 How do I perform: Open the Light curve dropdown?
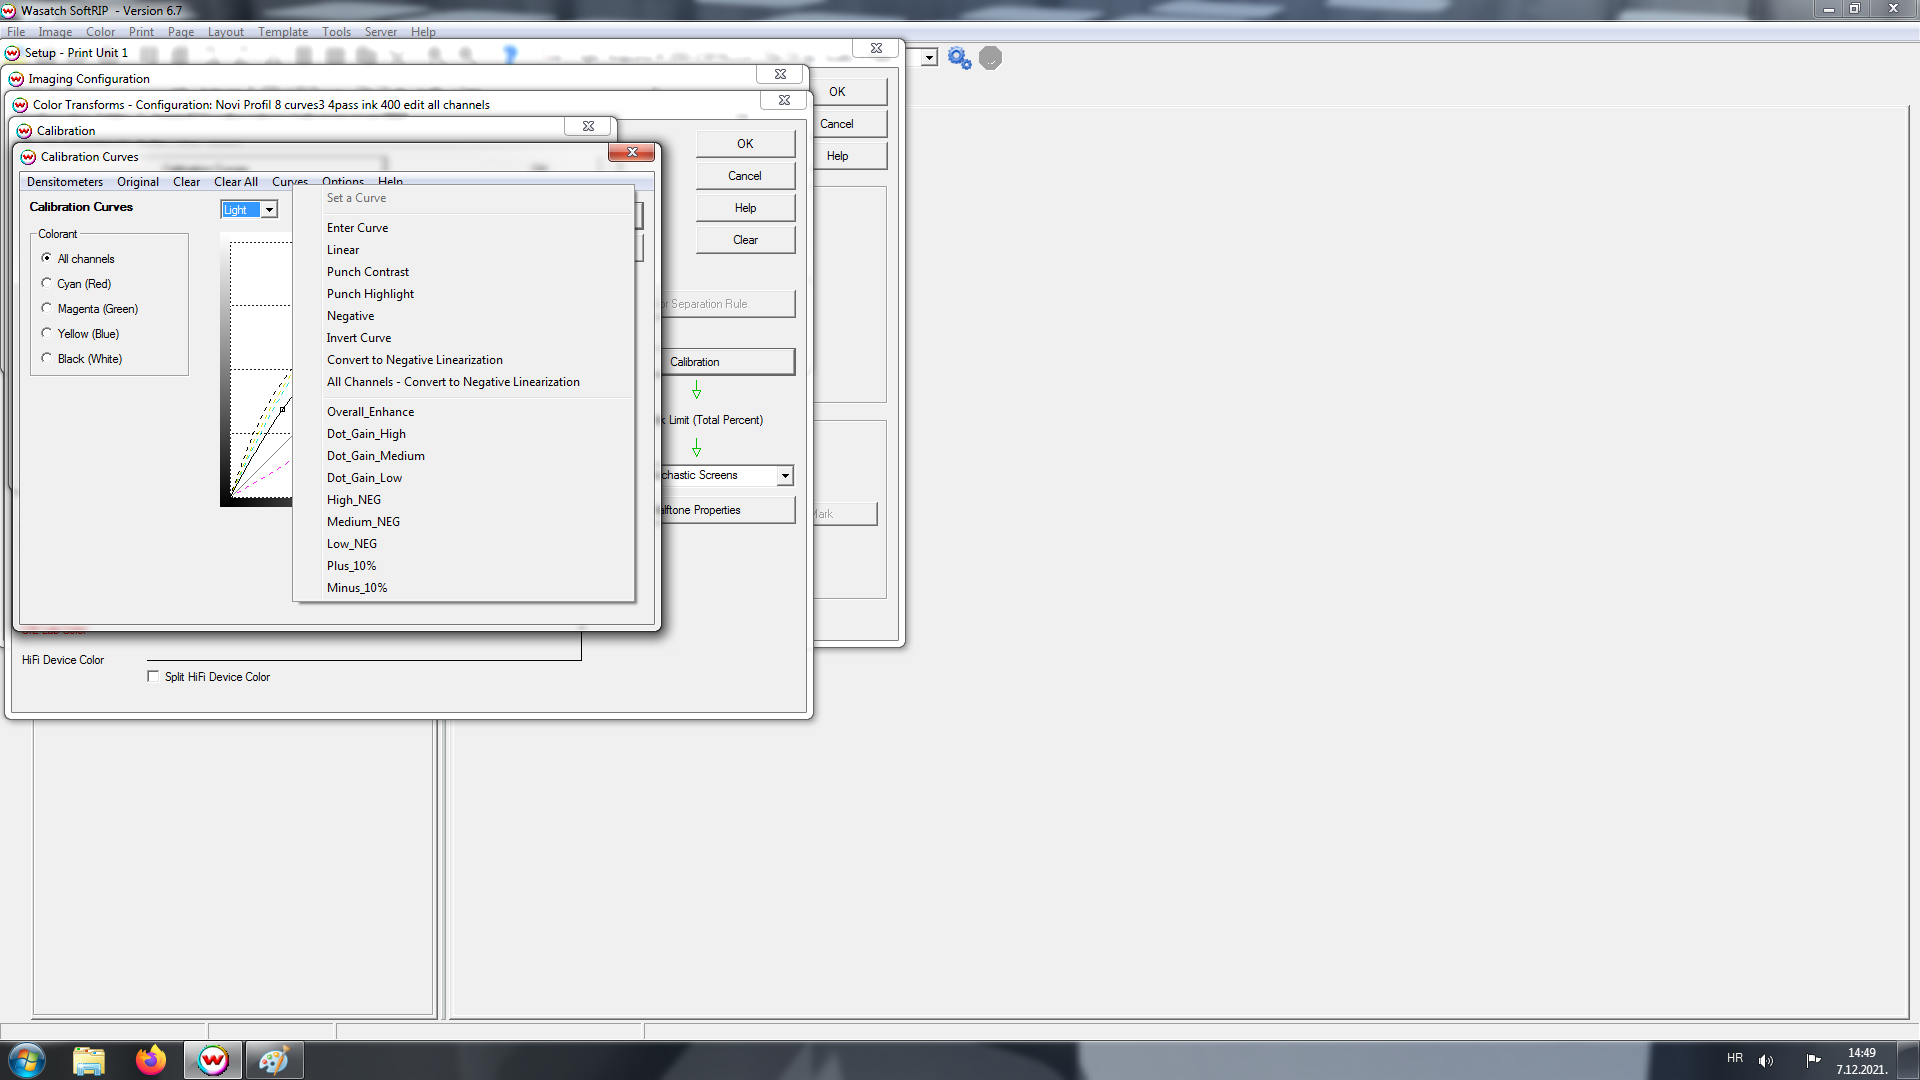point(269,210)
